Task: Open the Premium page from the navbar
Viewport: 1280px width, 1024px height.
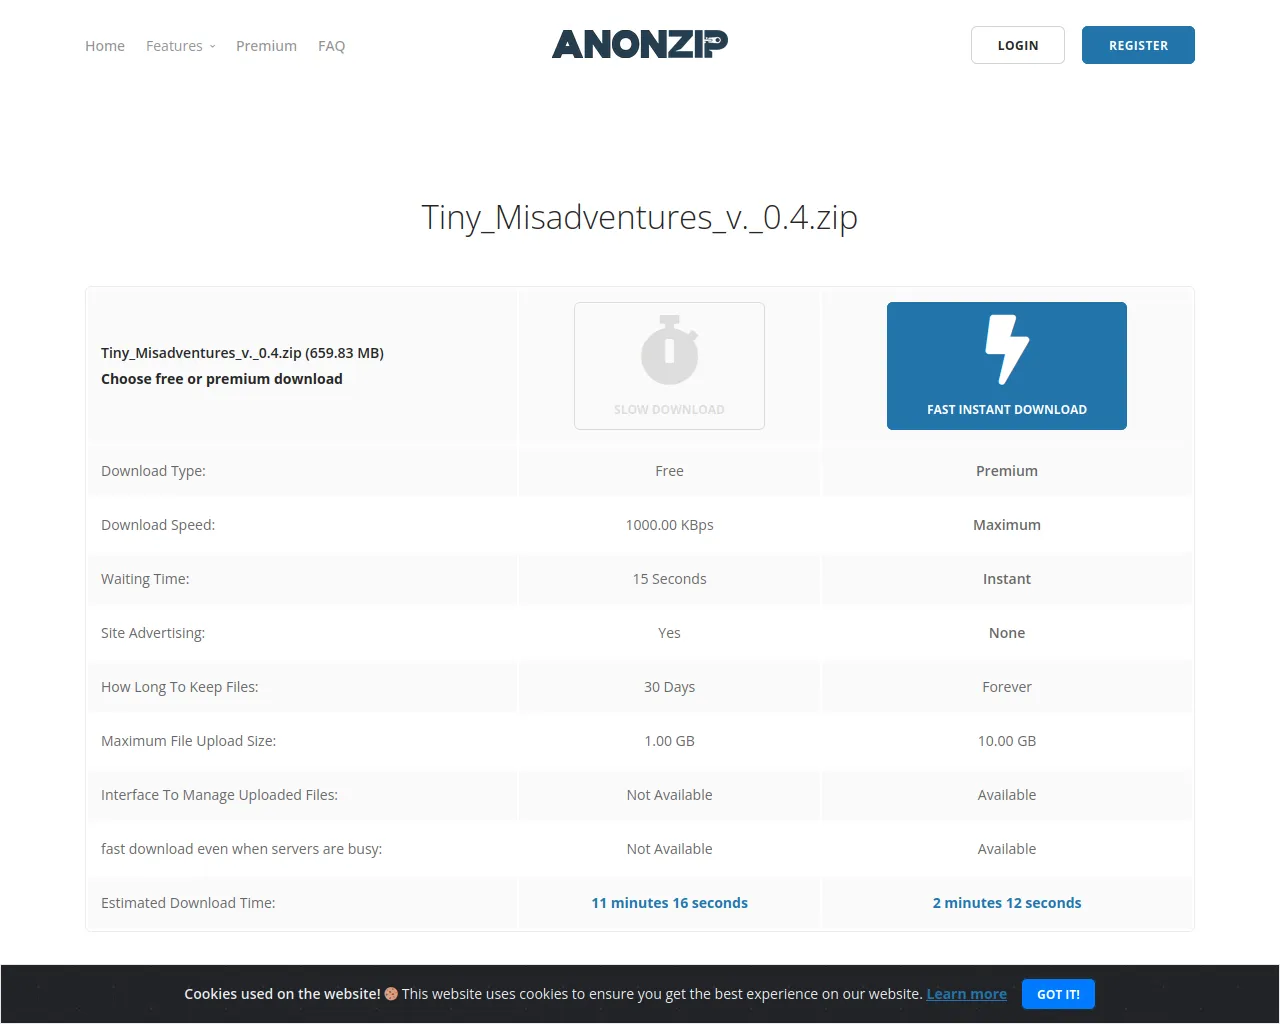Action: [x=266, y=46]
